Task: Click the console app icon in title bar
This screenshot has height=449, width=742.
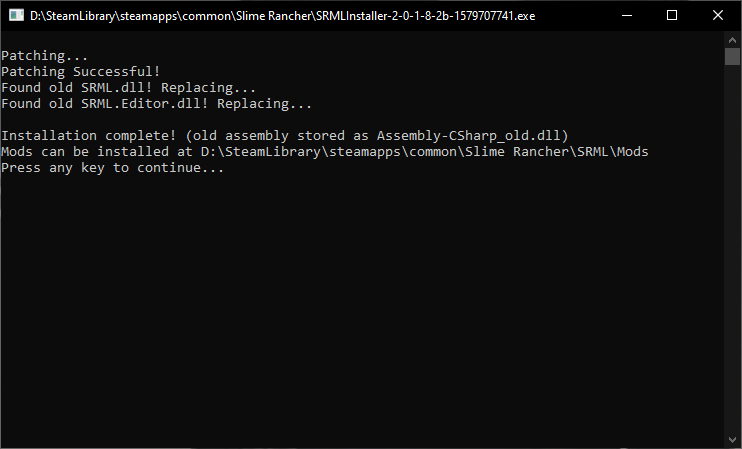Action: click(16, 15)
